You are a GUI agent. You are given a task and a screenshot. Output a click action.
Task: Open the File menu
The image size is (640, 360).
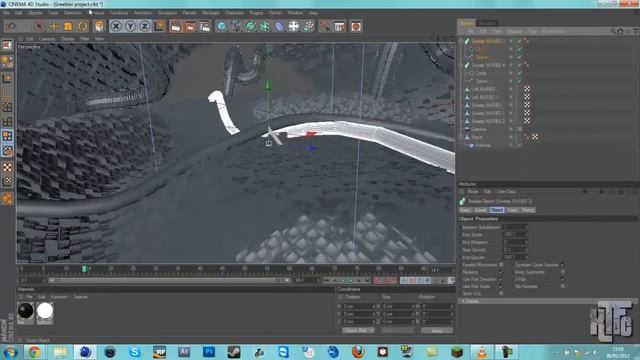pos(7,13)
